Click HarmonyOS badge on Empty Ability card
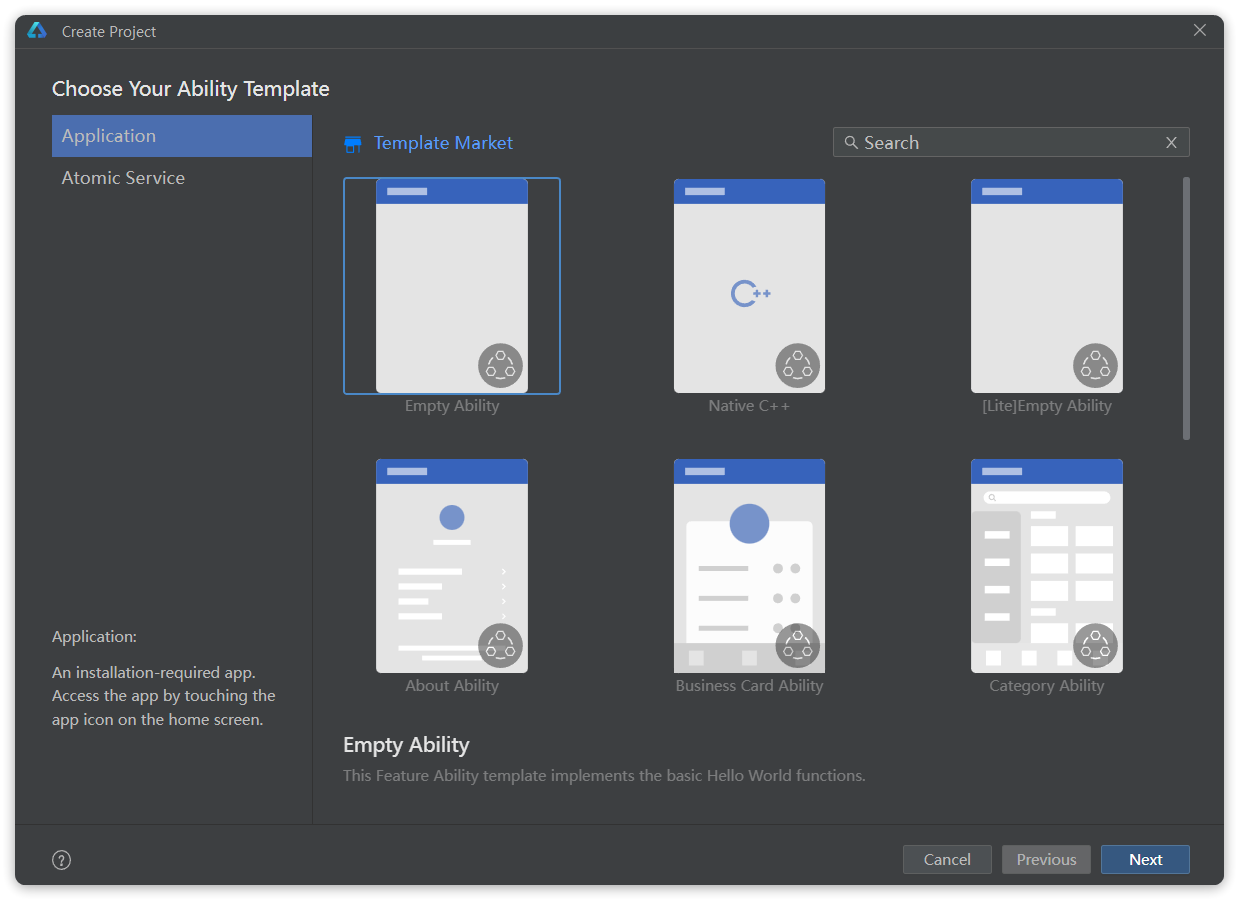 (500, 366)
